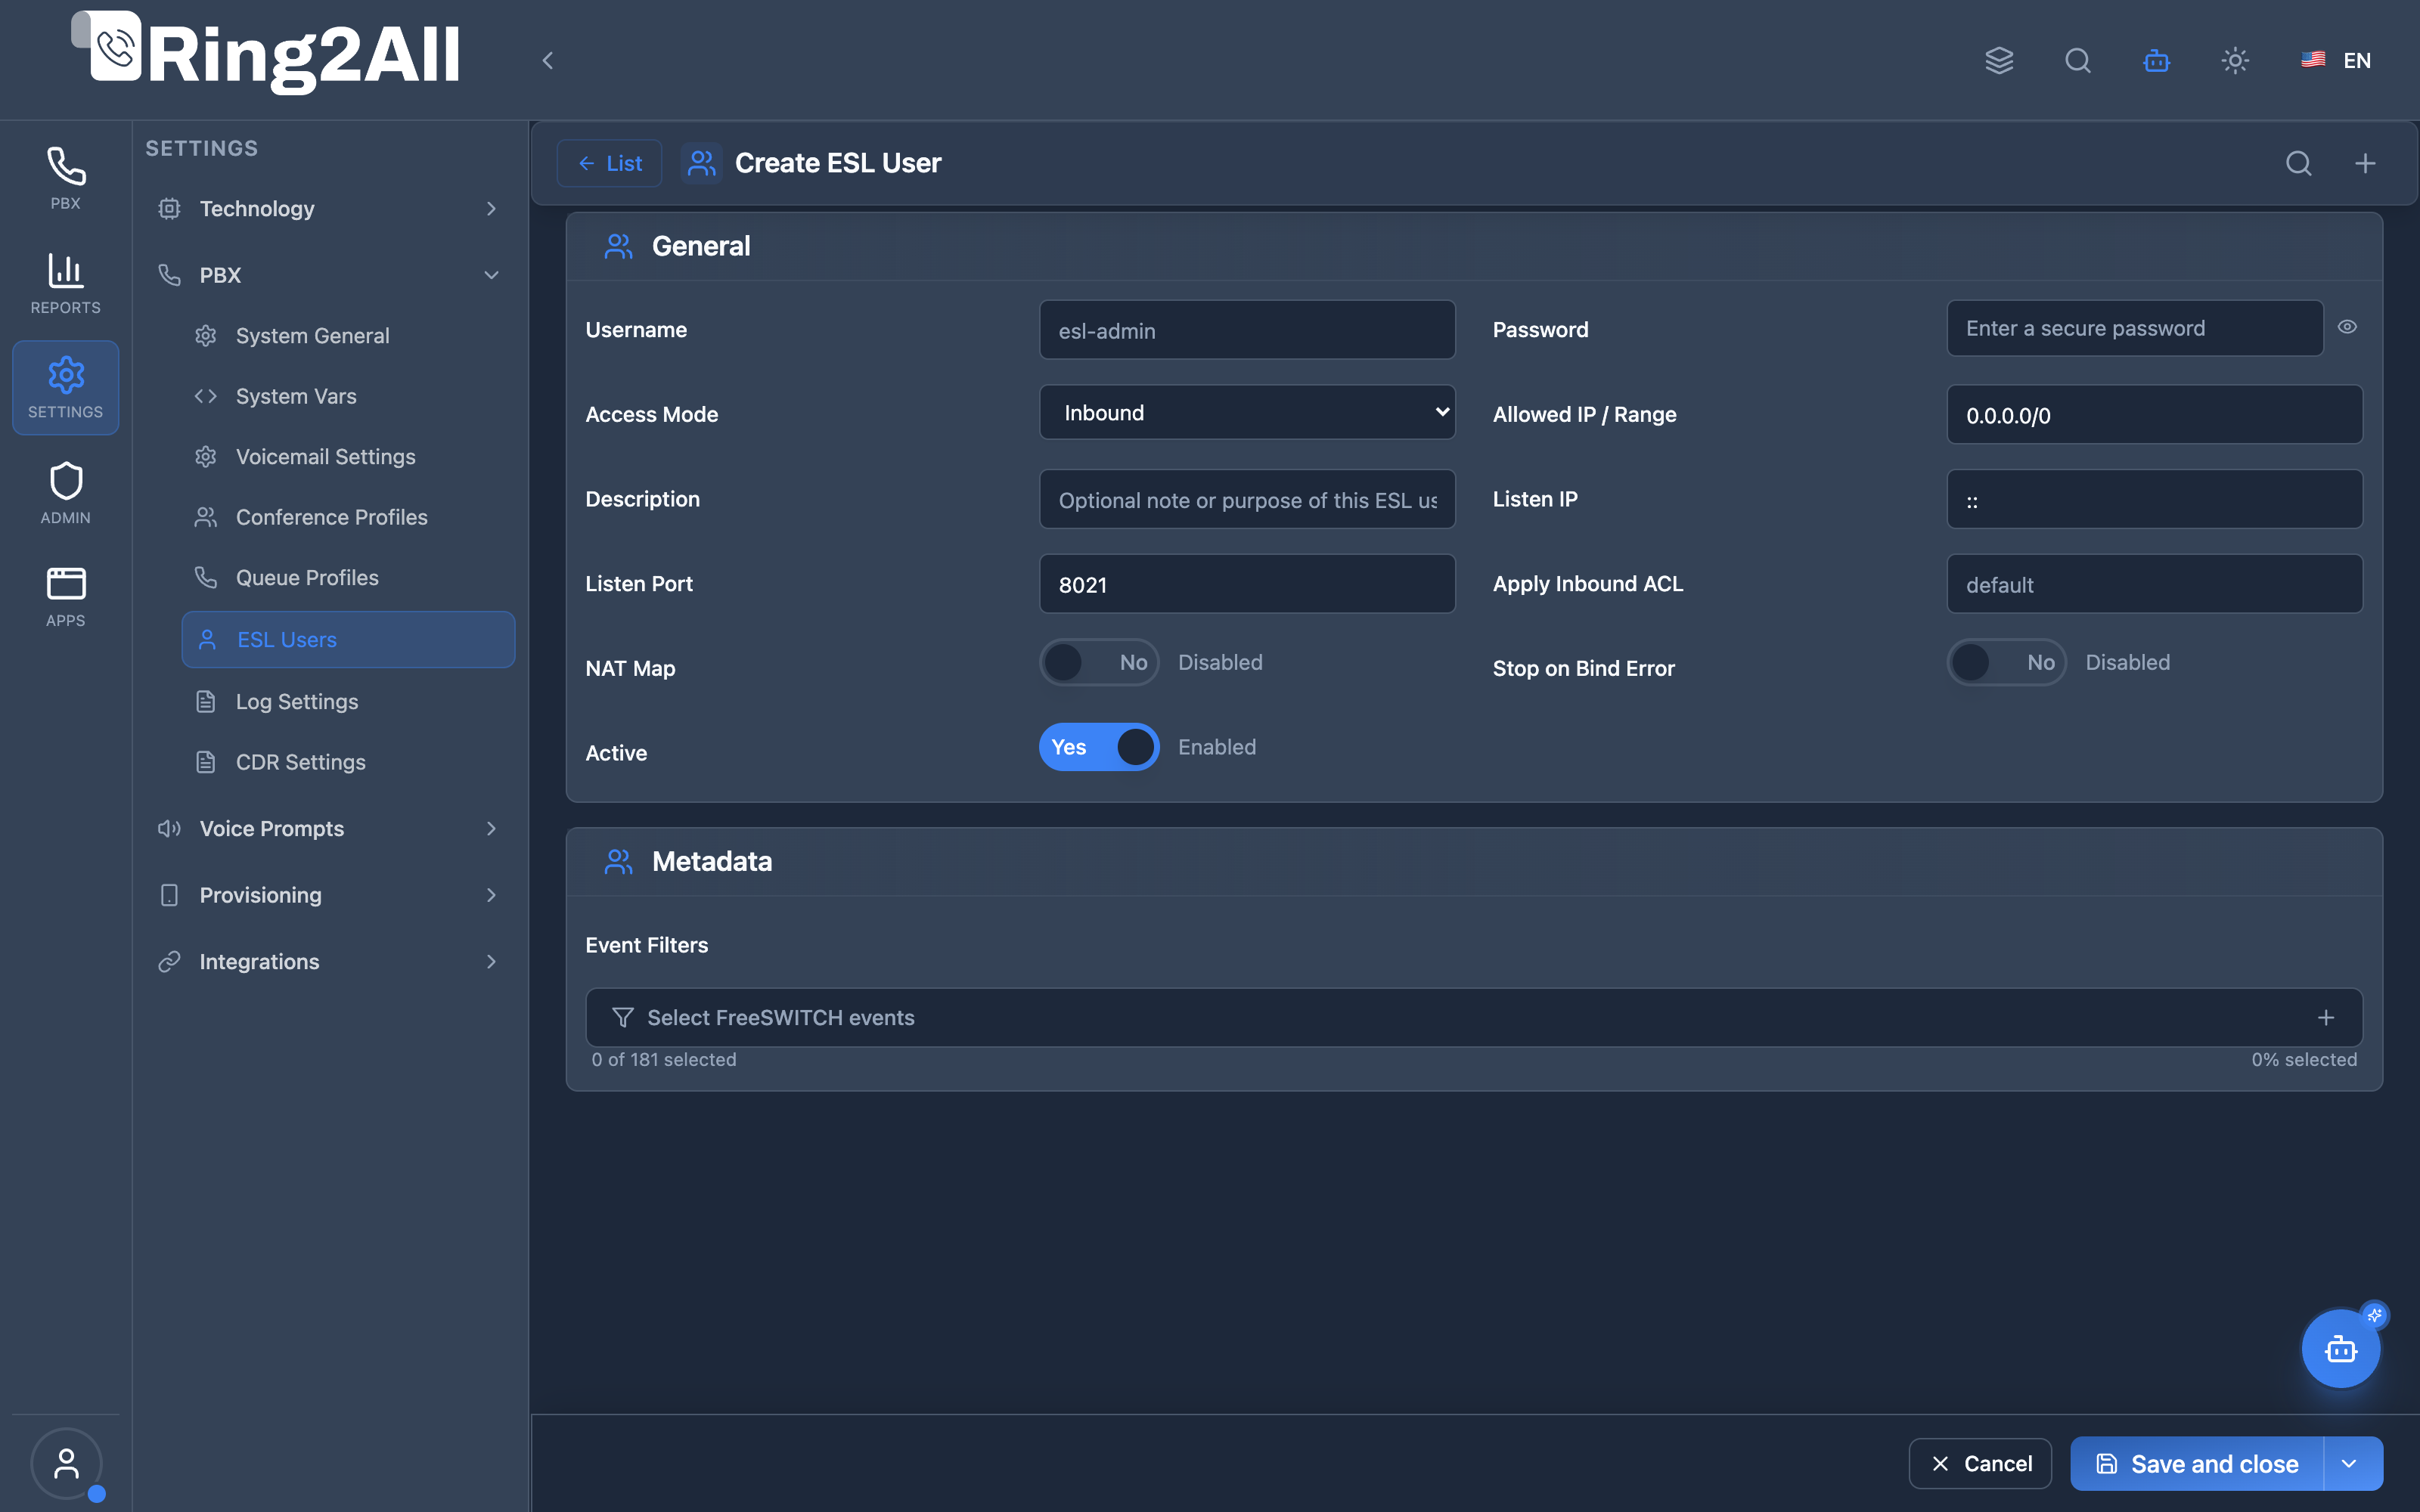The width and height of the screenshot is (2420, 1512).
Task: Expand the Voice Prompts group
Action: pyautogui.click(x=328, y=828)
